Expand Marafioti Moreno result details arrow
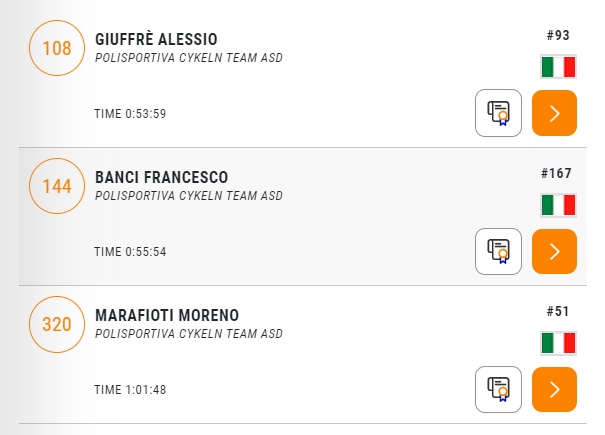 tap(554, 389)
